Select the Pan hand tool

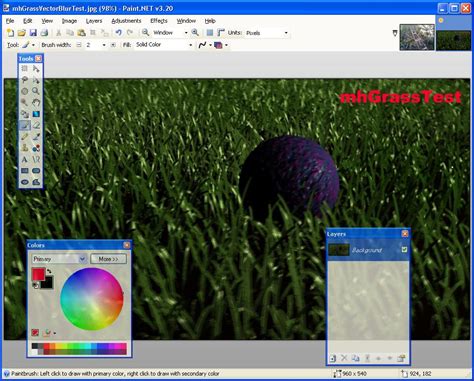pos(36,102)
